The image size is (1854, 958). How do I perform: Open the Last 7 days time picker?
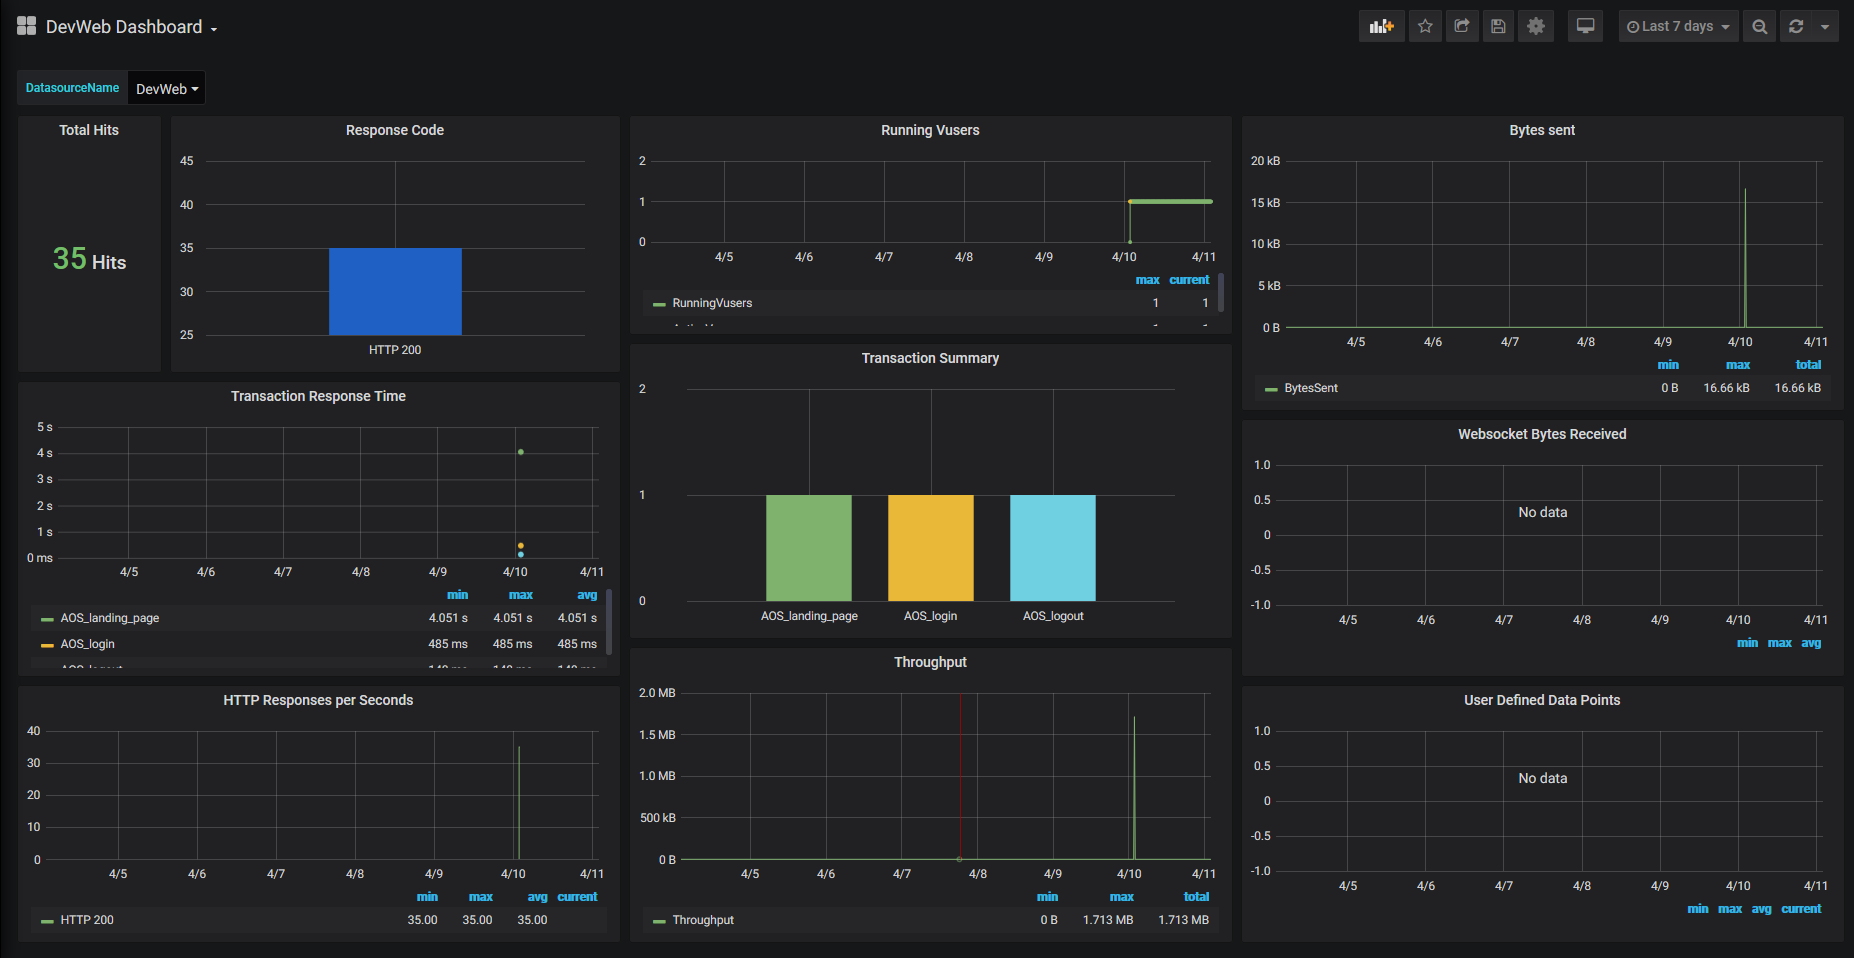click(x=1678, y=27)
